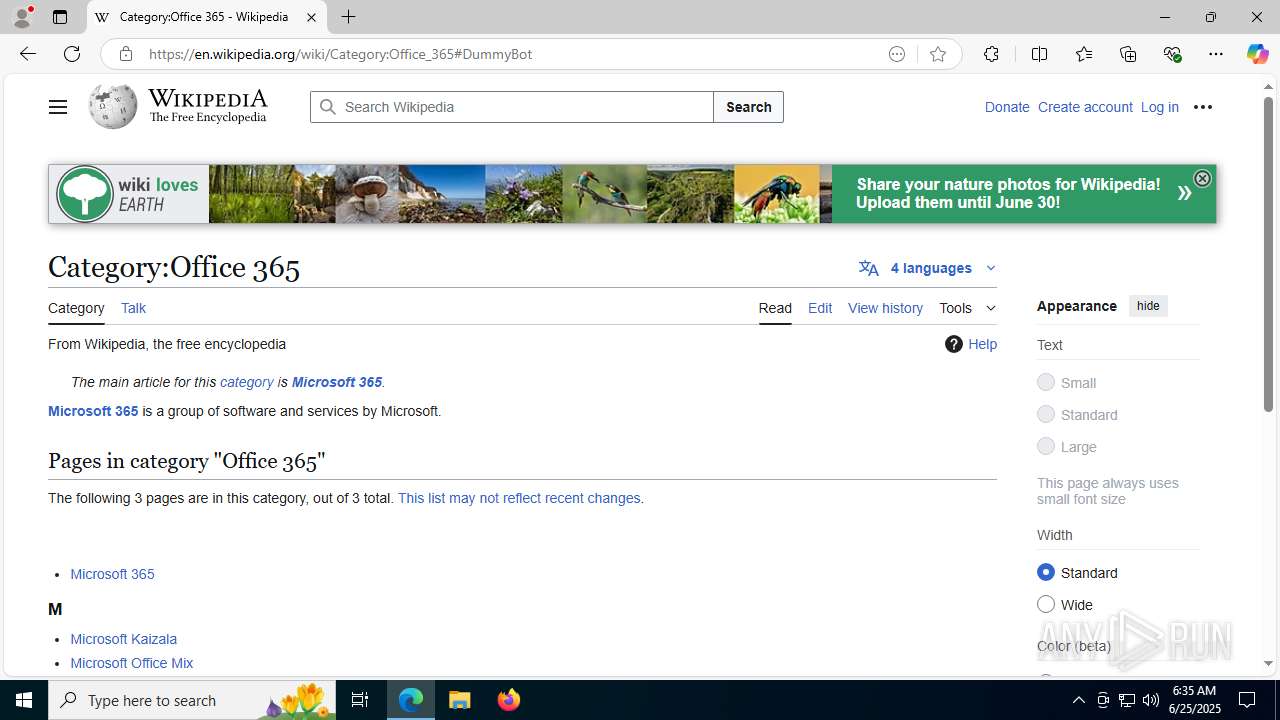Open the View history tab
Image resolution: width=1280 pixels, height=720 pixels.
point(885,308)
